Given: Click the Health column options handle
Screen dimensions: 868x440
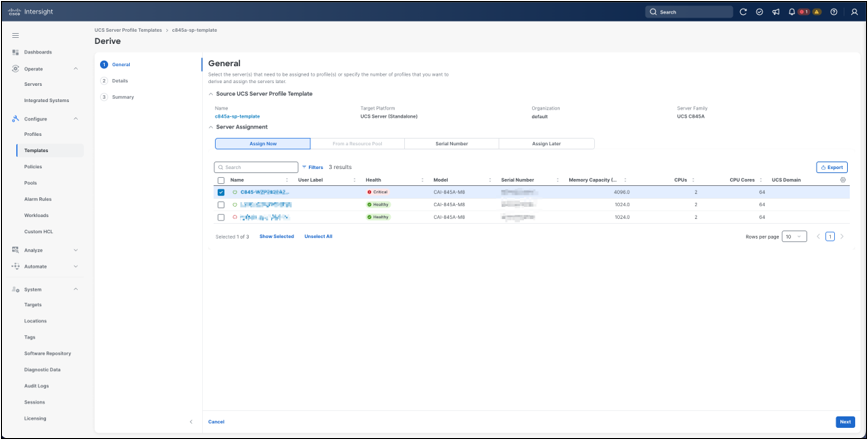Looking at the screenshot, I should (x=422, y=180).
